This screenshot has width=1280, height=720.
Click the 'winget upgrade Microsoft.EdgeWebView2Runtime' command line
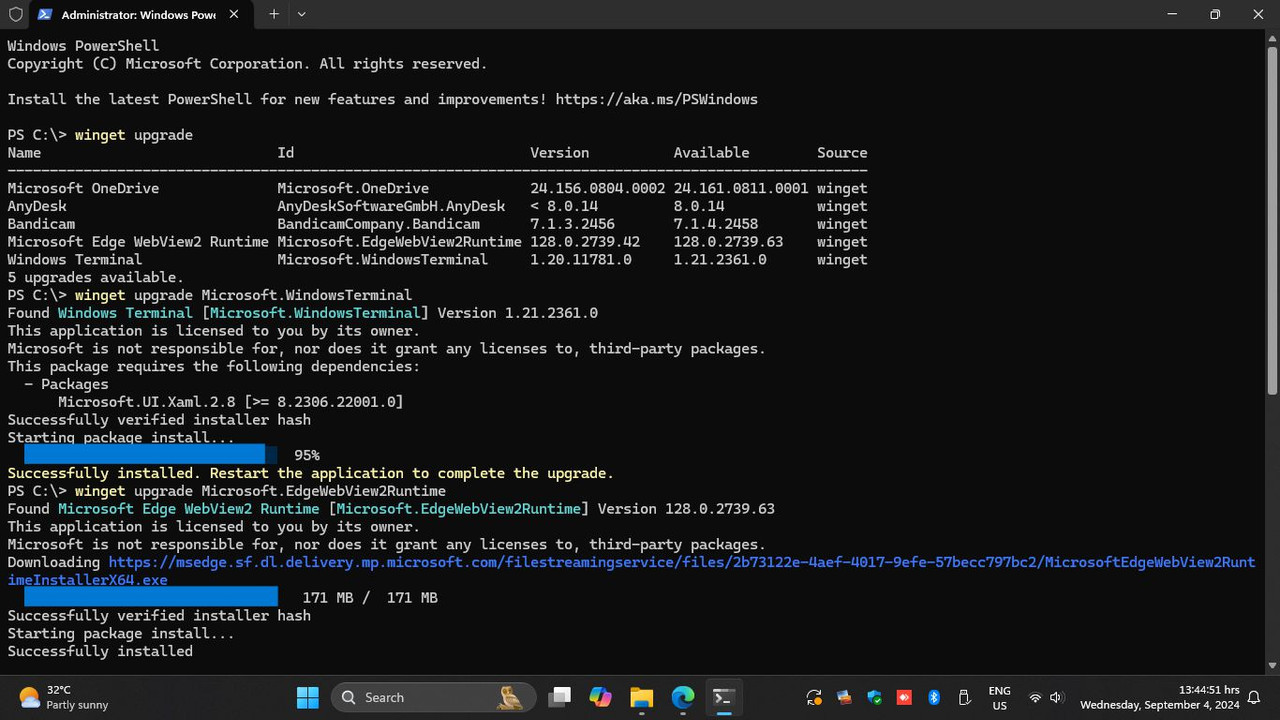260,491
